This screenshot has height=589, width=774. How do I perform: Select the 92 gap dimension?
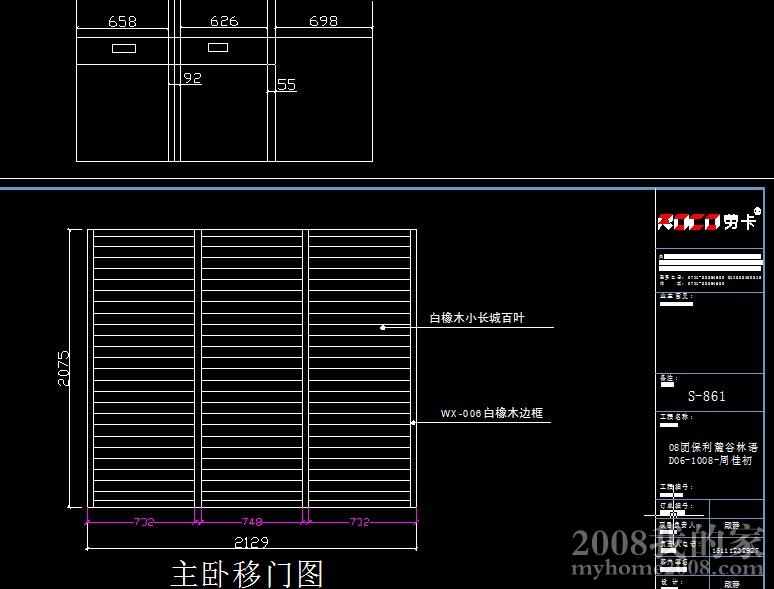click(x=192, y=78)
